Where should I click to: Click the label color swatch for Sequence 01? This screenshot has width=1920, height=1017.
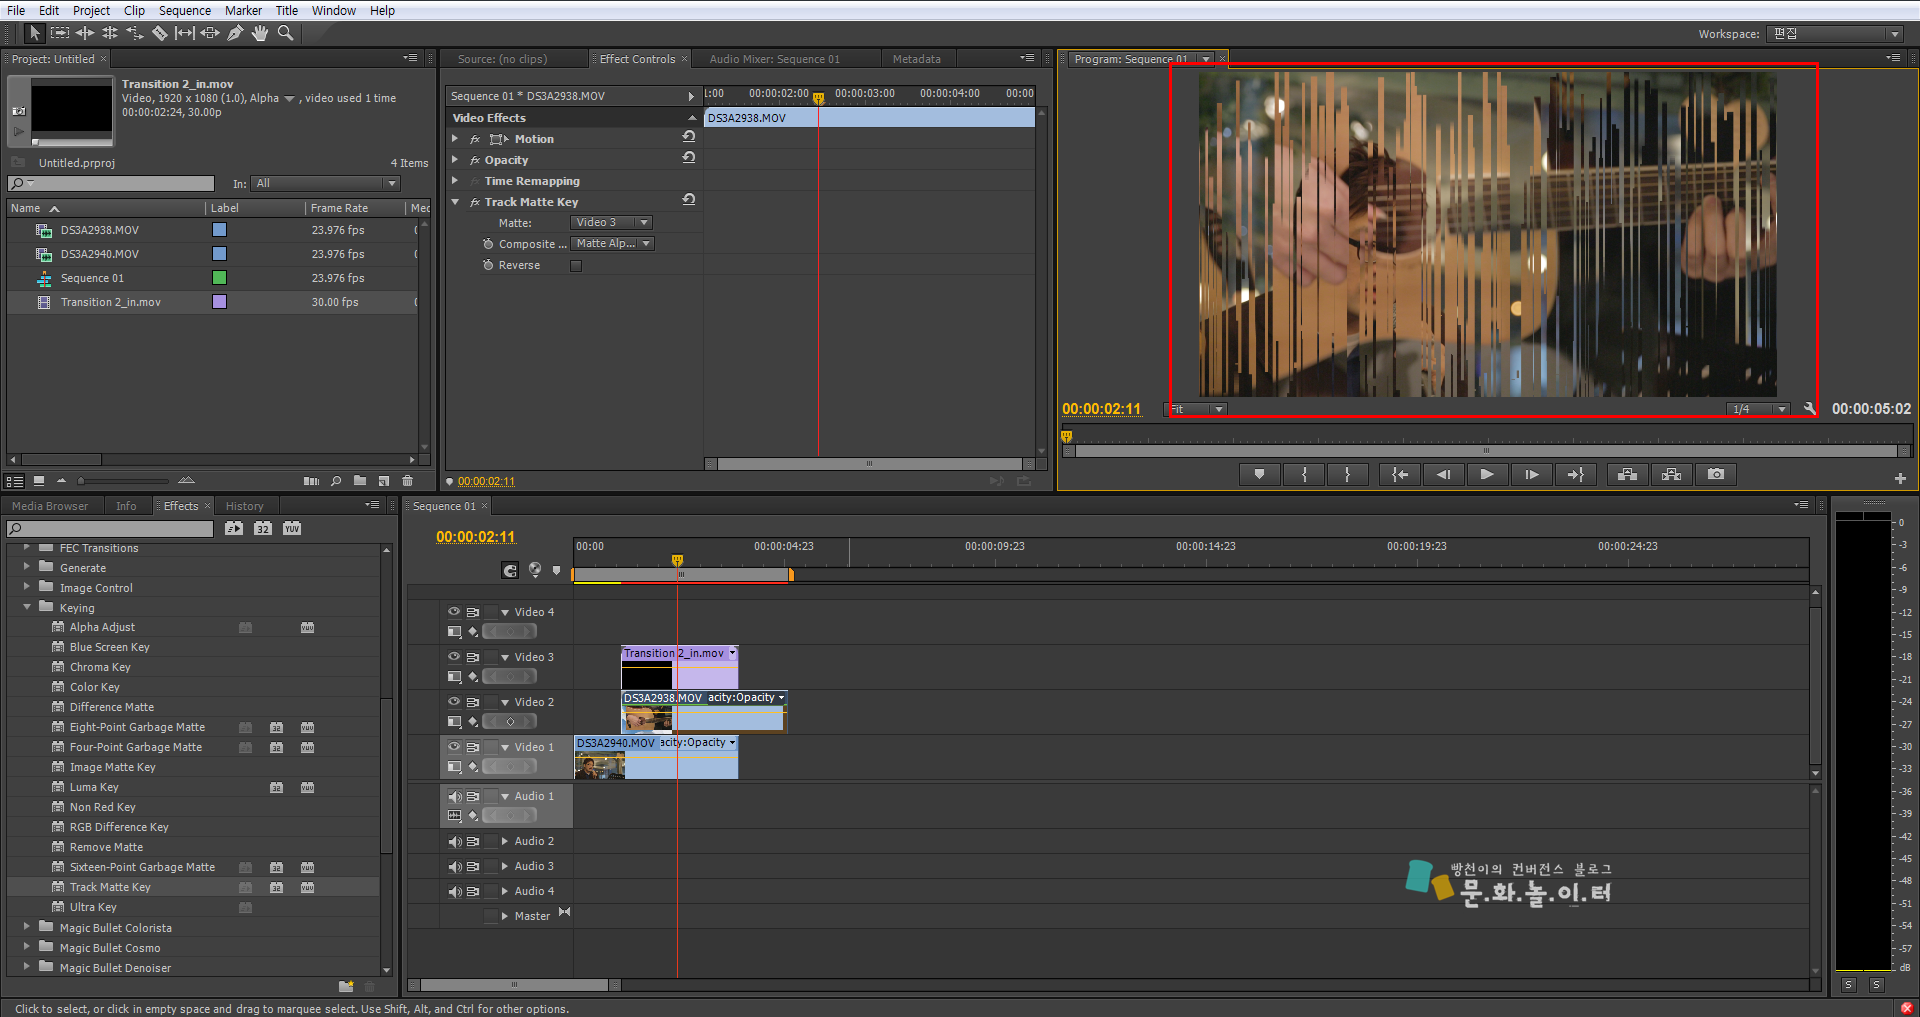[219, 278]
